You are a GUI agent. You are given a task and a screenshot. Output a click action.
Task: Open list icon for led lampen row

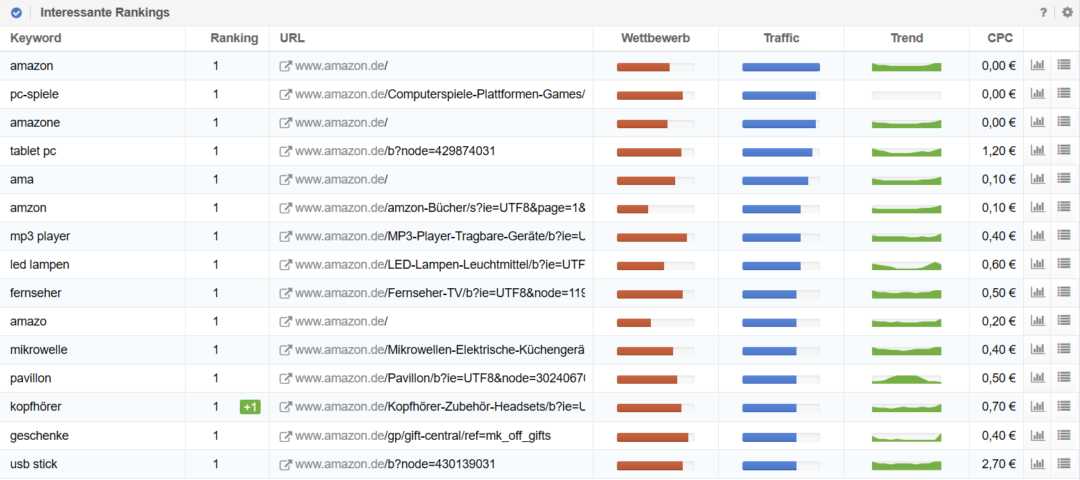1064,264
